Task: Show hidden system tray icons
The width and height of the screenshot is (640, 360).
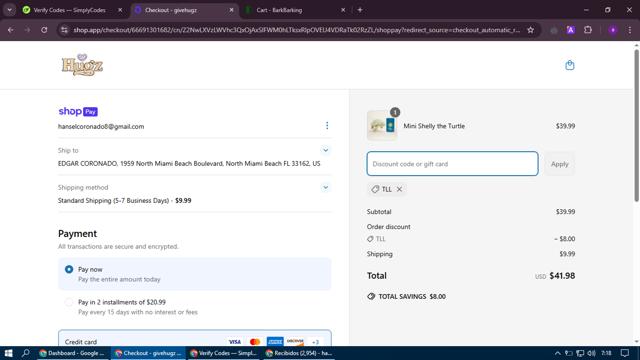Action: 558,353
